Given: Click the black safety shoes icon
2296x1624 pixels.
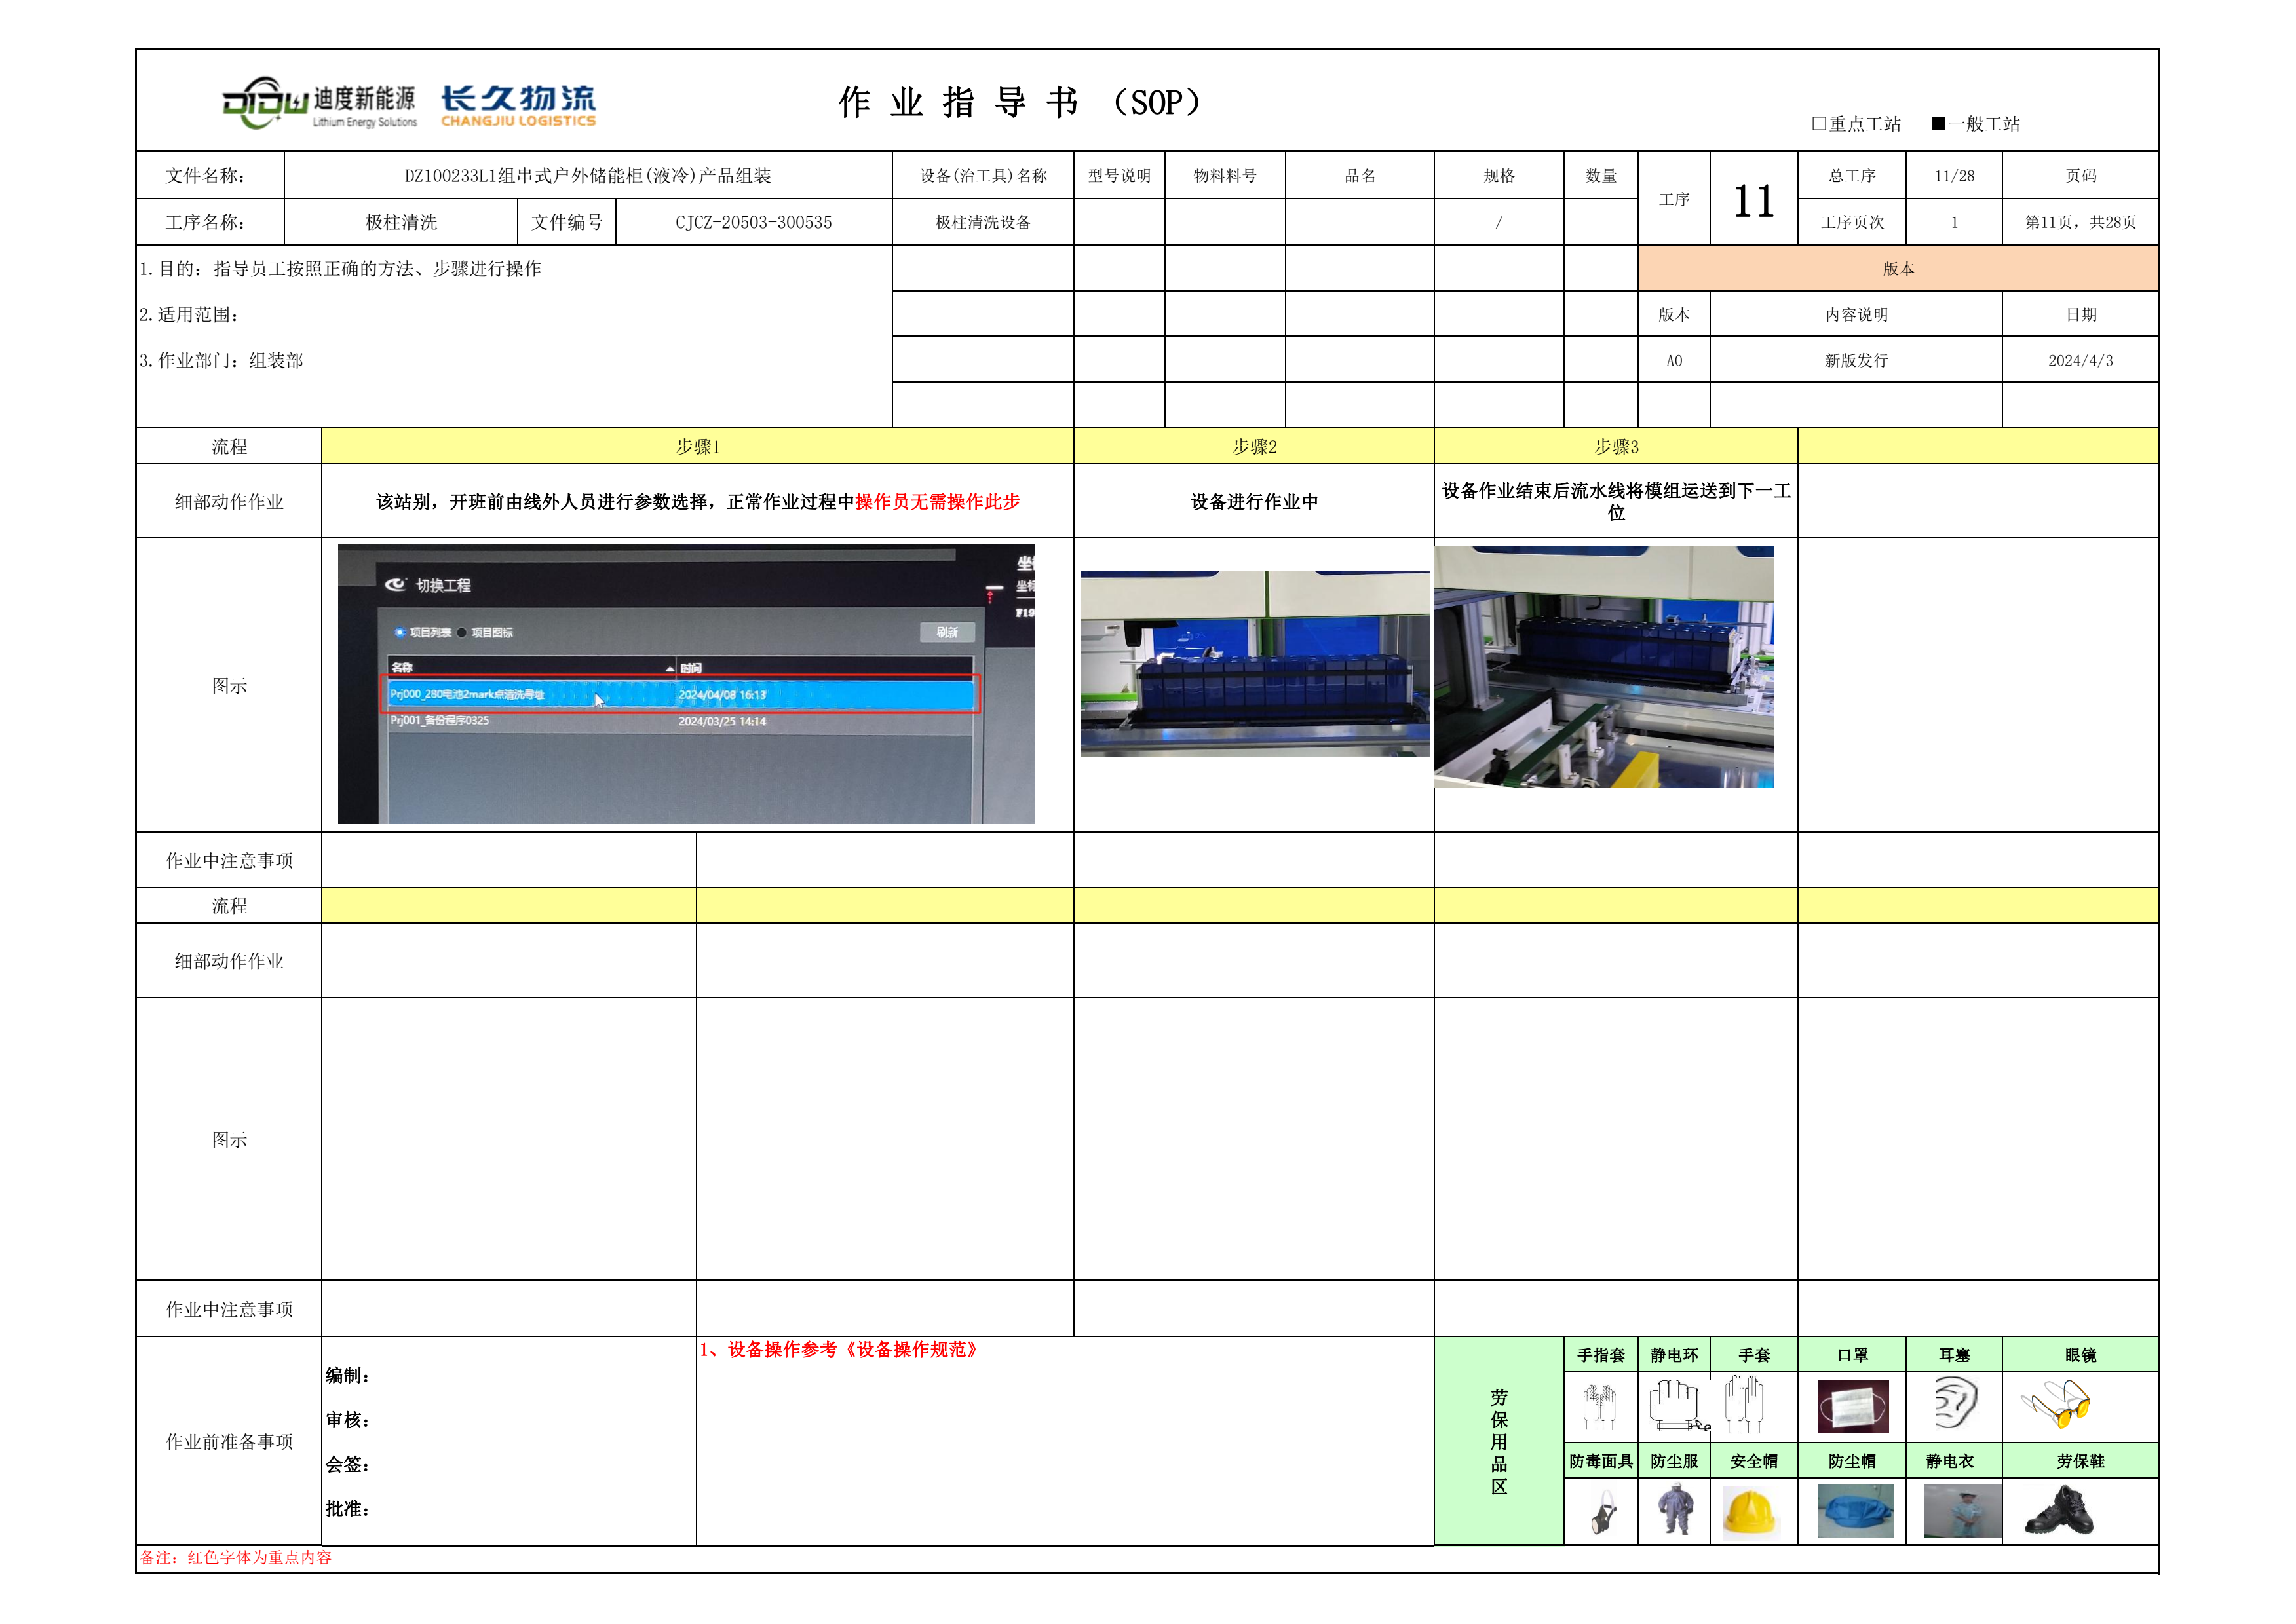Looking at the screenshot, I should tap(2058, 1511).
